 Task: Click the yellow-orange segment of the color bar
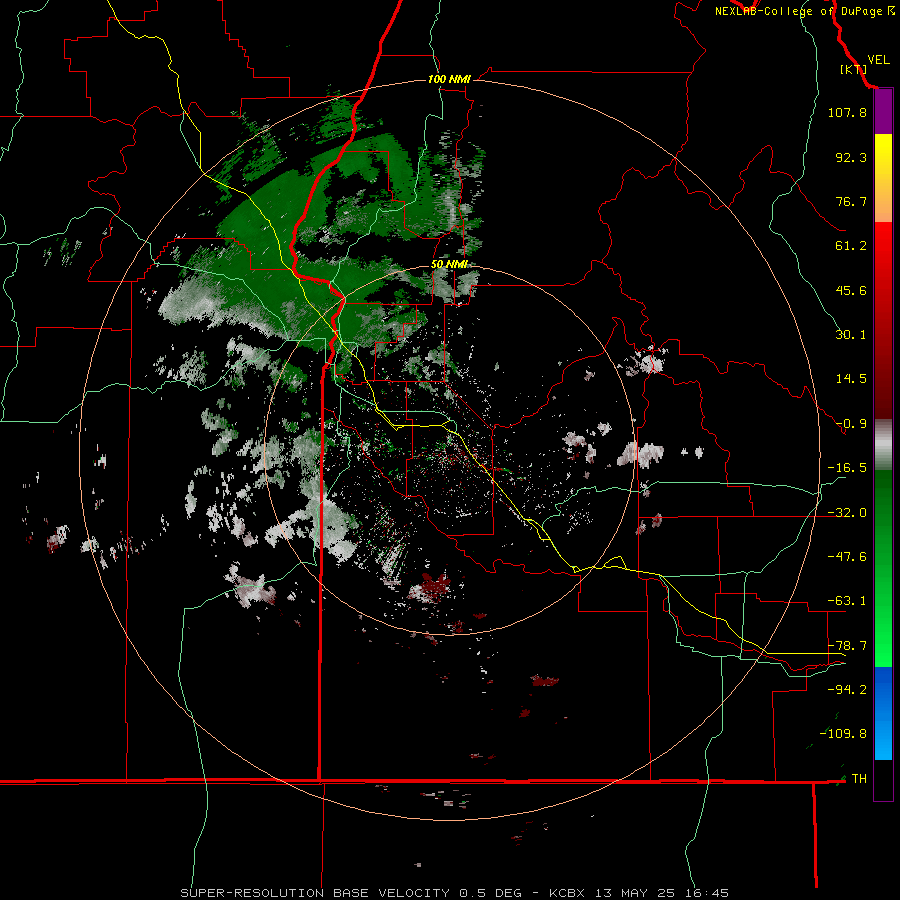883,178
